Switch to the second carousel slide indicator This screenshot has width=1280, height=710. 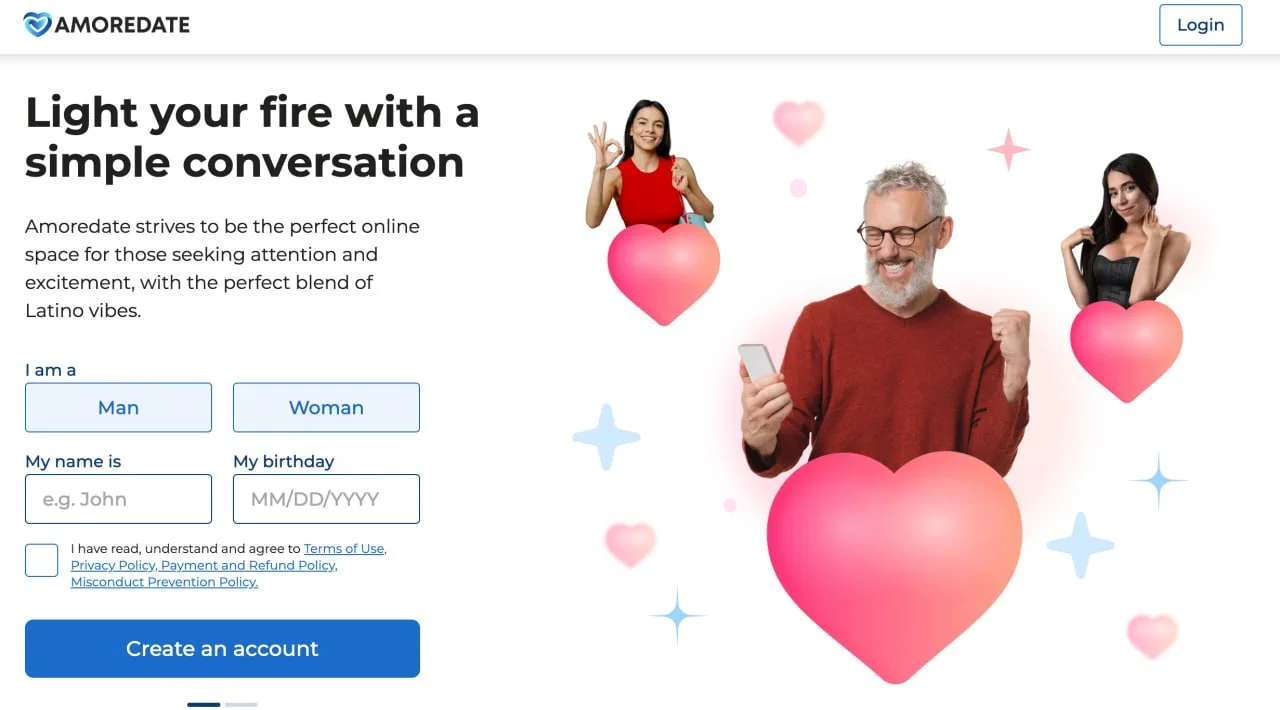(241, 705)
